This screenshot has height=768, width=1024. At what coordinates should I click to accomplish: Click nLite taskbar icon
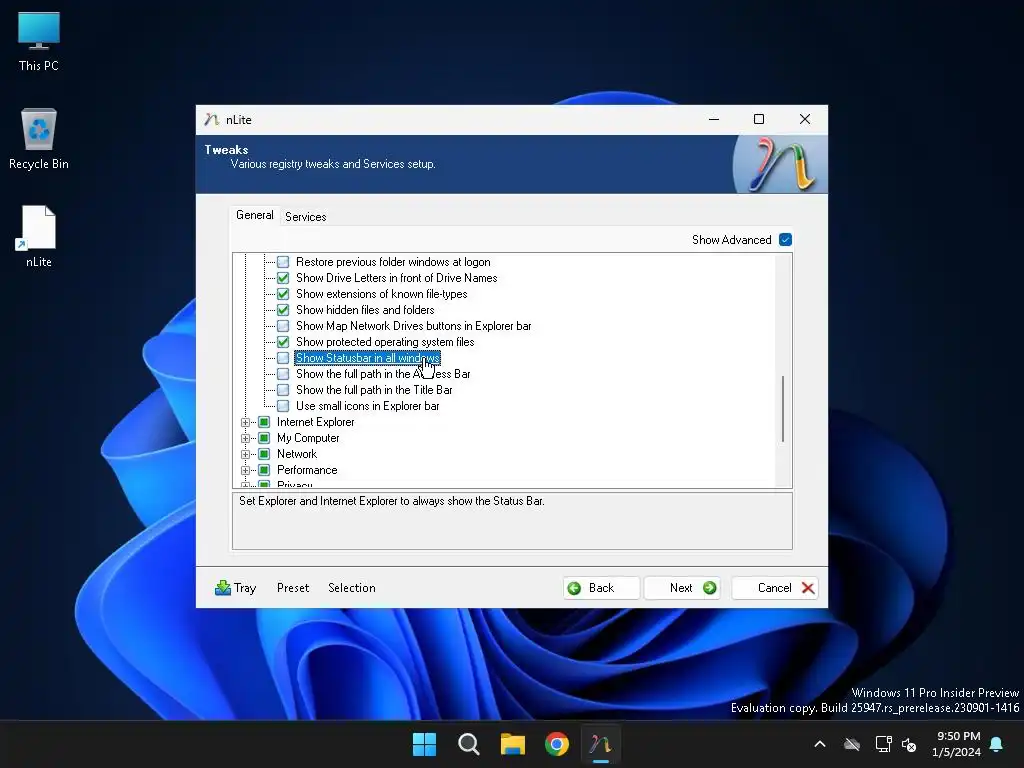601,744
